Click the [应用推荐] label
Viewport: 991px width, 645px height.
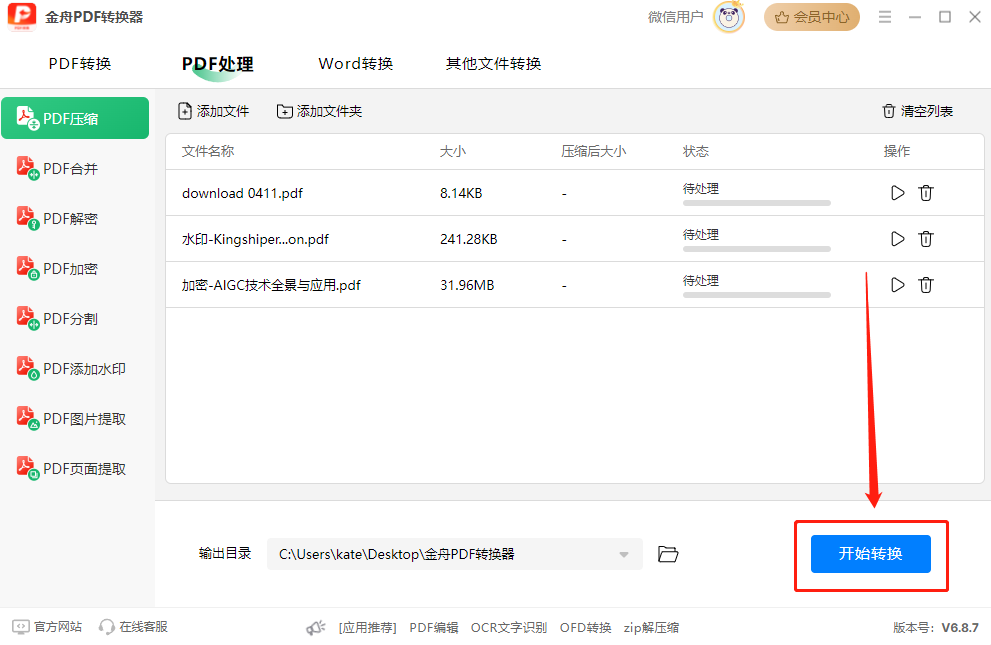click(367, 627)
